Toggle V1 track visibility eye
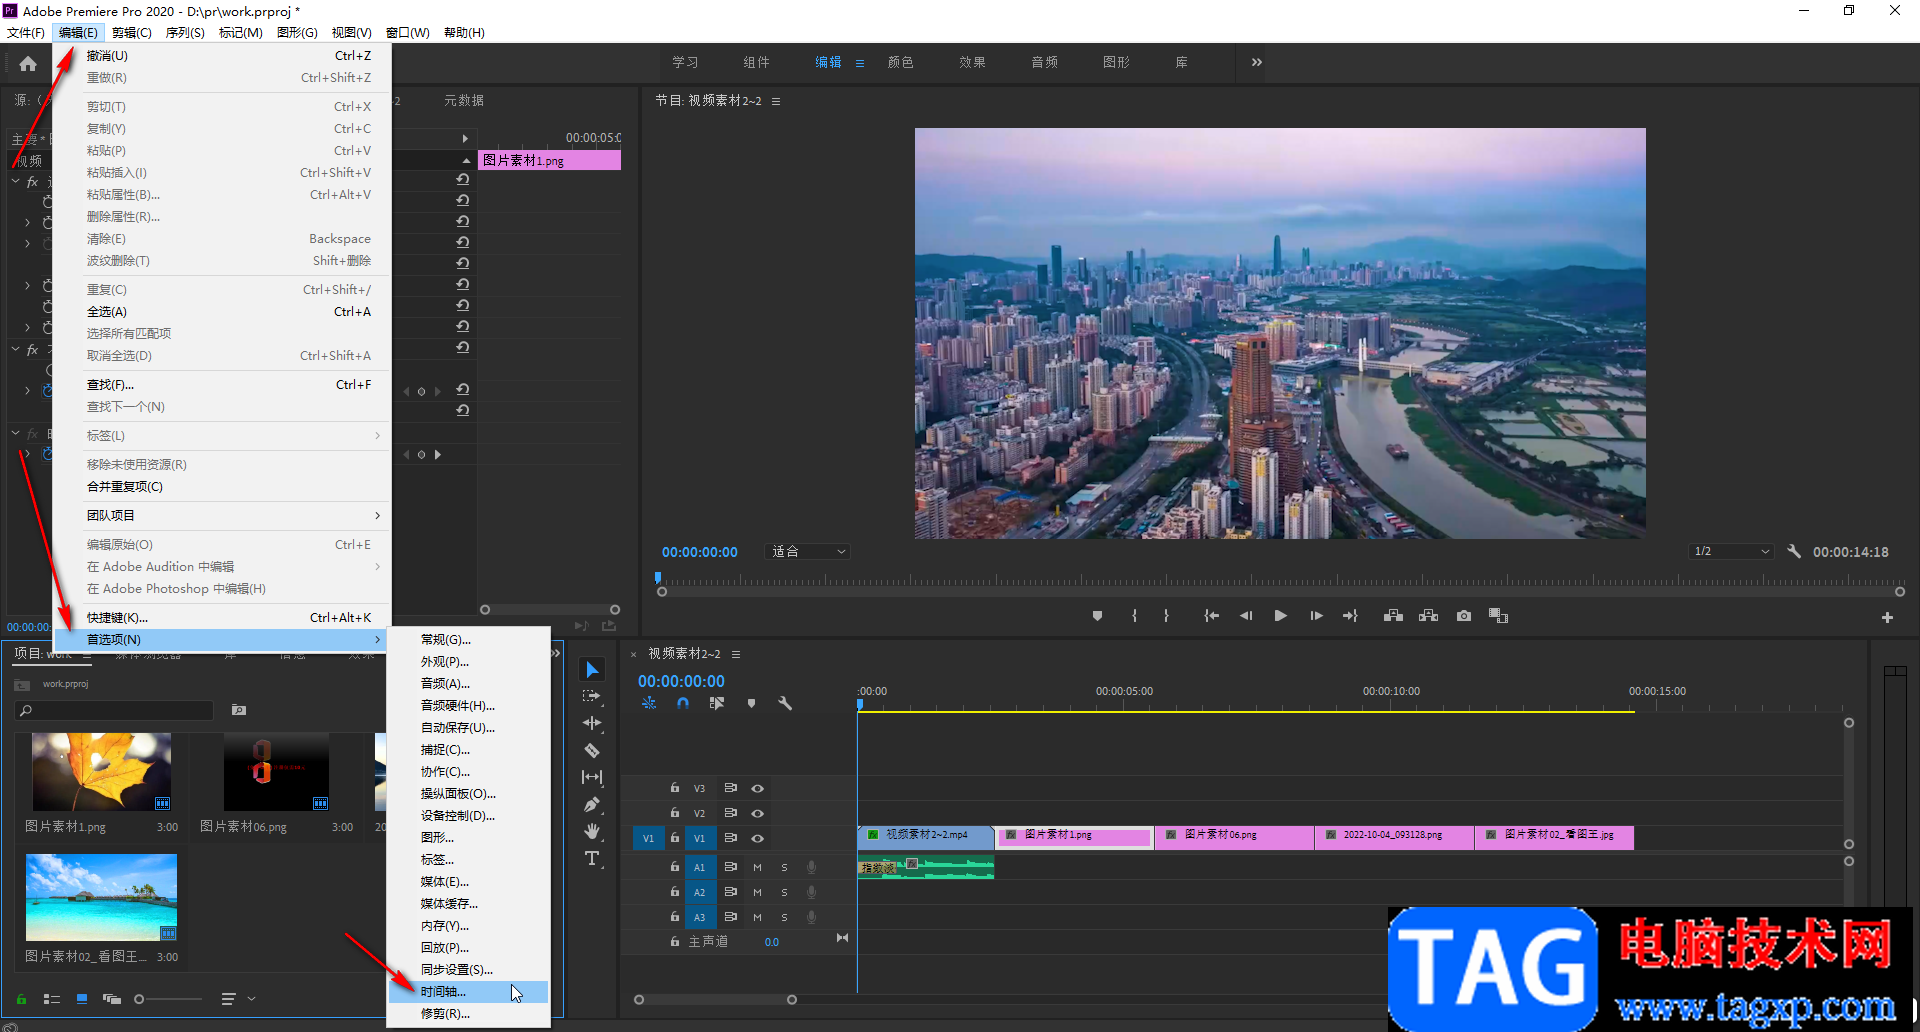Viewport: 1920px width, 1032px height. click(758, 839)
